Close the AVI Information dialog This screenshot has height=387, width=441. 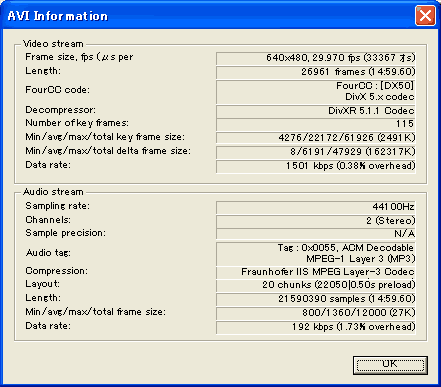(x=425, y=15)
